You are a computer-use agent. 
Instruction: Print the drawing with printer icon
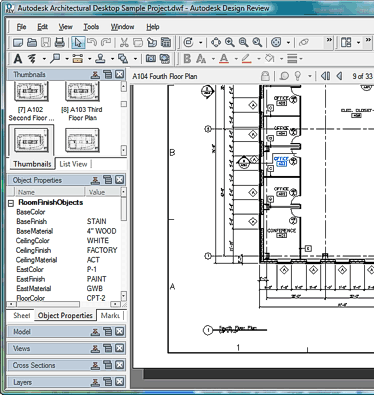[59, 42]
